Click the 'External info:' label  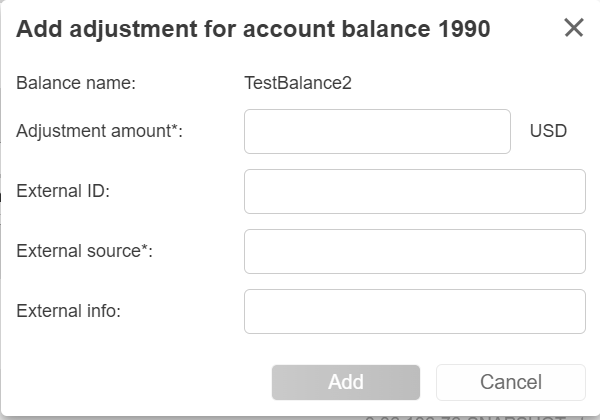pos(68,311)
